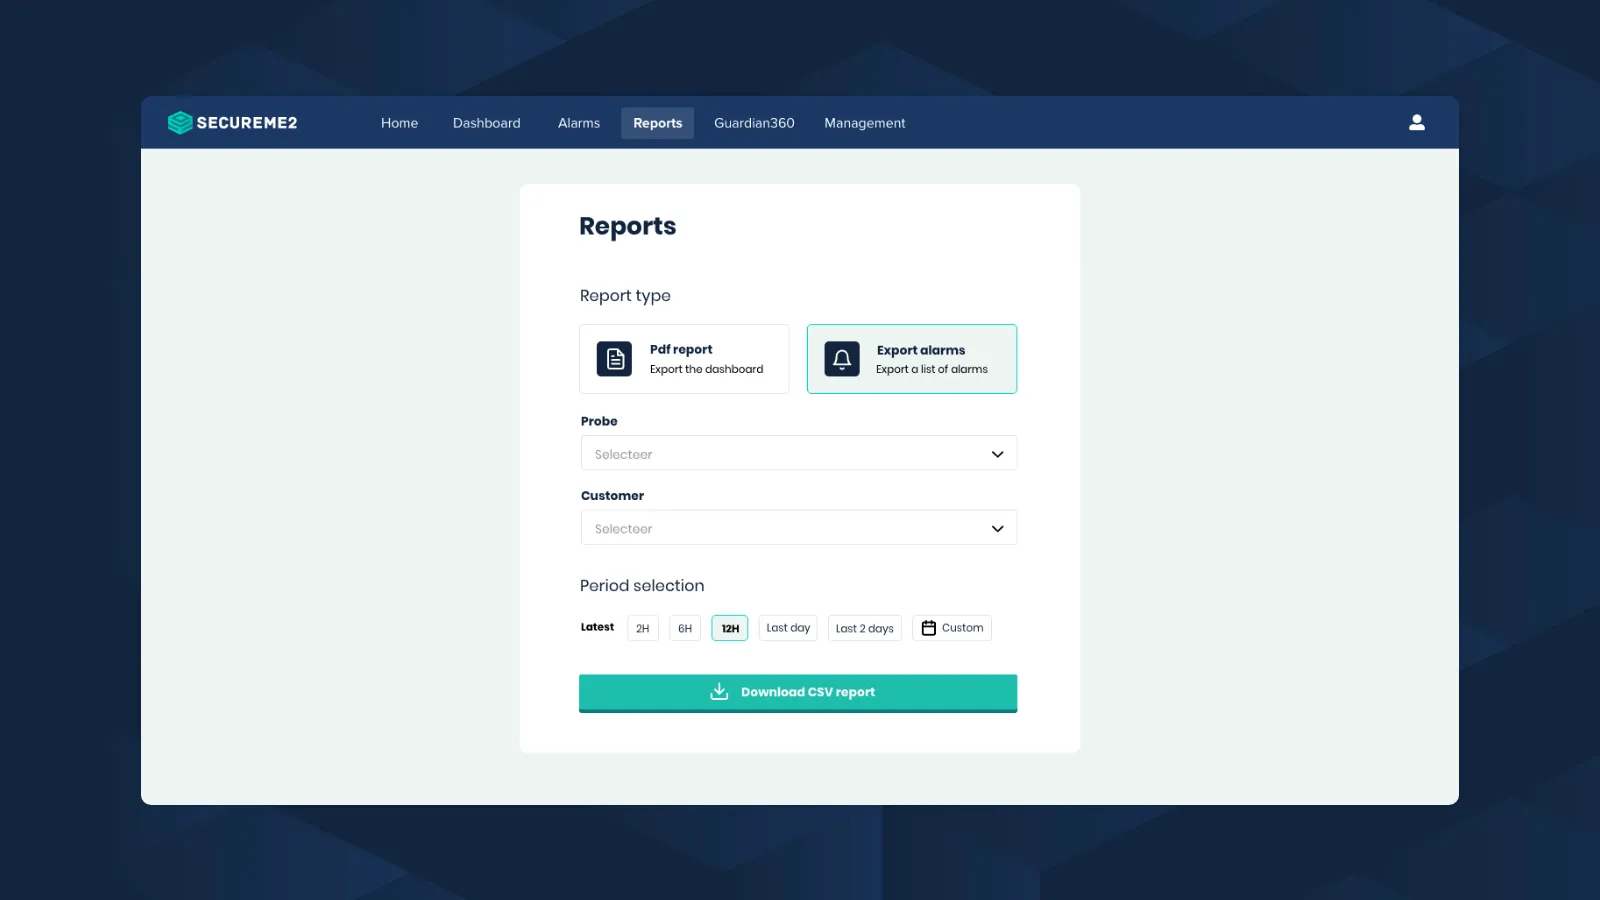
Task: Click the Latest label
Action: [597, 627]
